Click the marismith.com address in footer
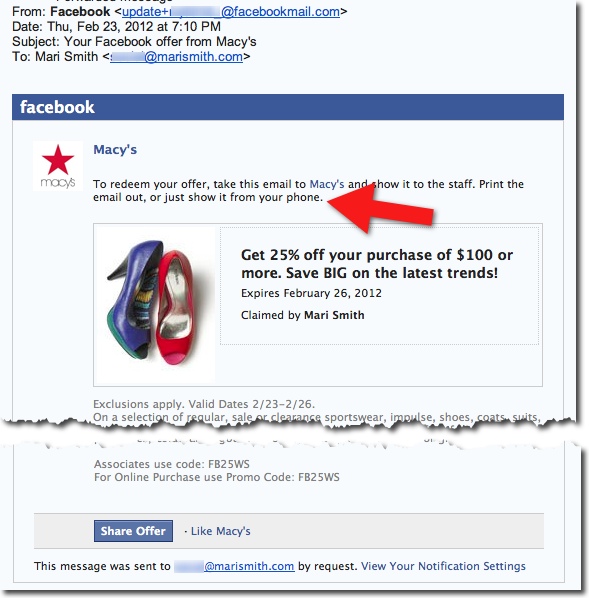 tap(234, 566)
